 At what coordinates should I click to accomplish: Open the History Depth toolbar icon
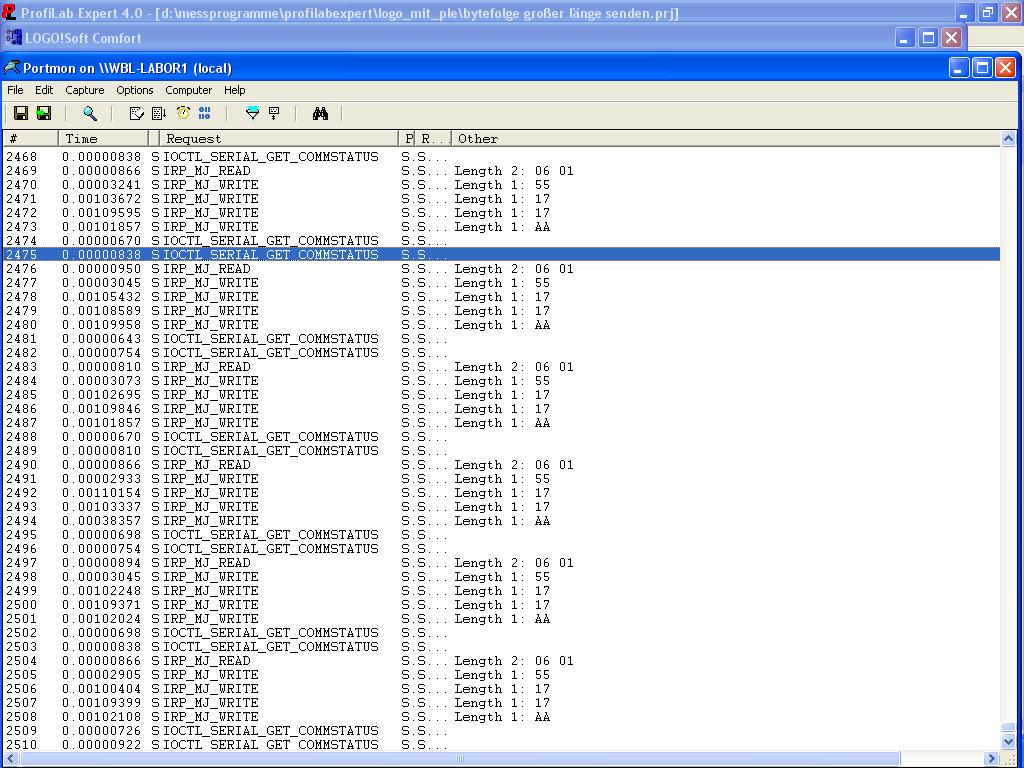pyautogui.click(x=274, y=114)
